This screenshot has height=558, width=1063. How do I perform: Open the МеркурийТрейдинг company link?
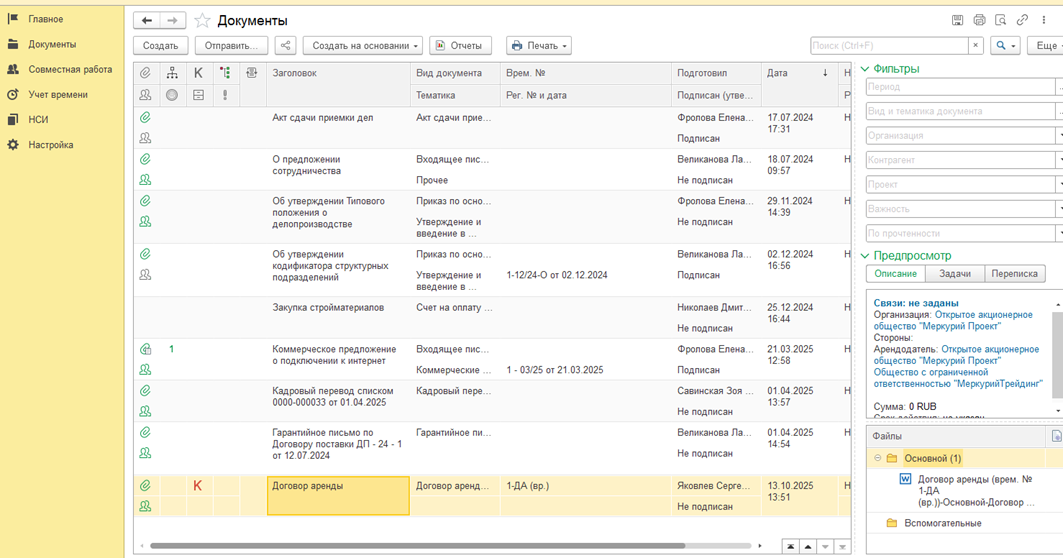point(958,378)
